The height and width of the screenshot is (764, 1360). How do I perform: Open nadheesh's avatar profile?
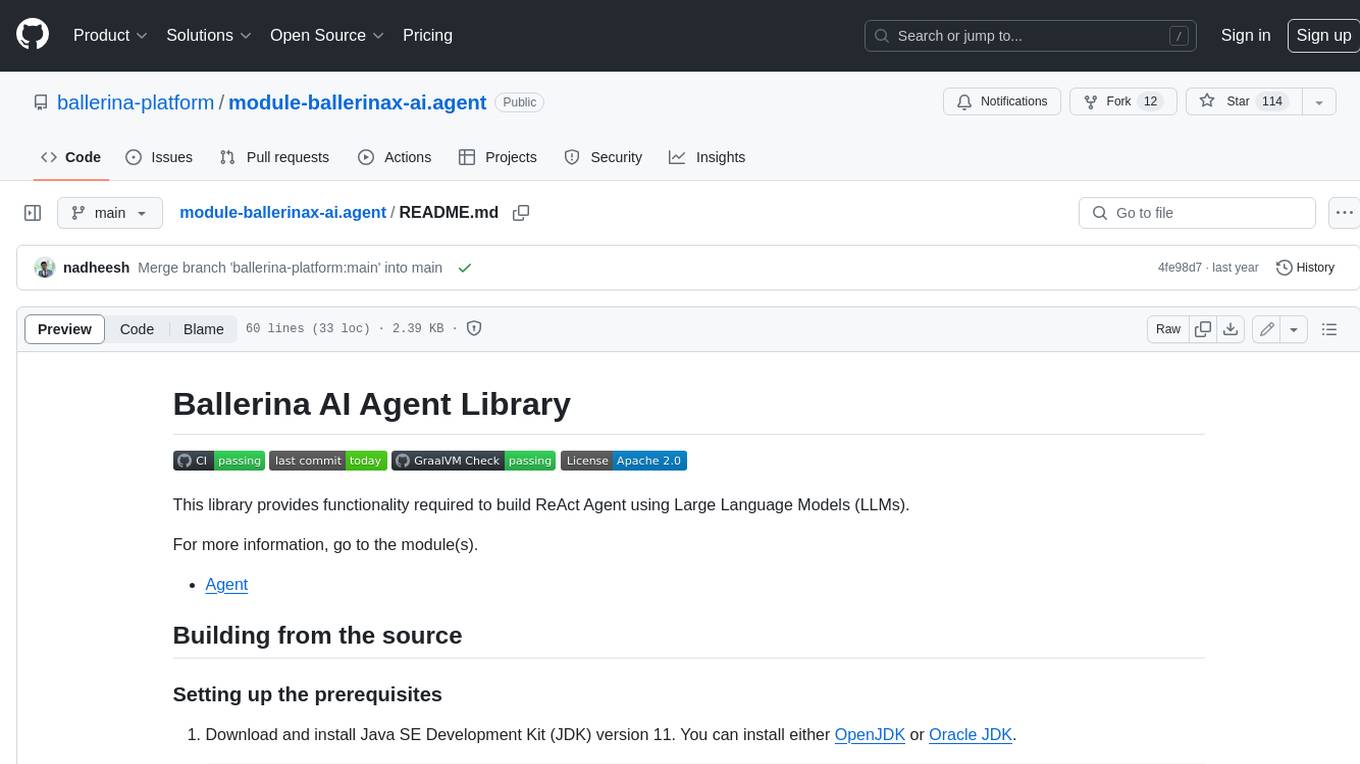point(44,267)
